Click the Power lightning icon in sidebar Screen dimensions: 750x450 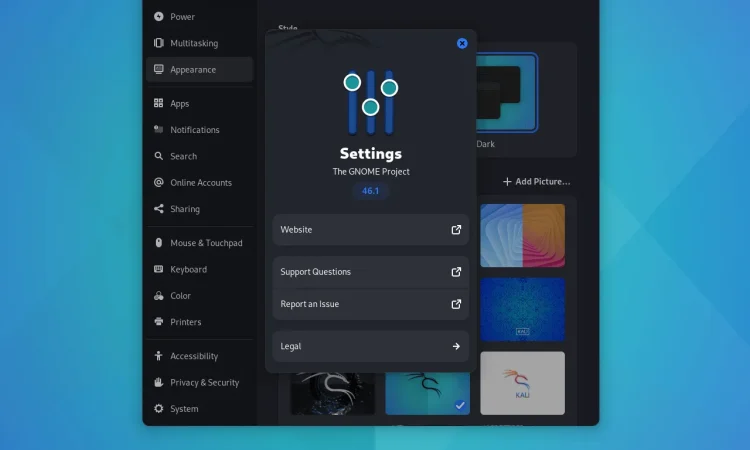point(159,17)
